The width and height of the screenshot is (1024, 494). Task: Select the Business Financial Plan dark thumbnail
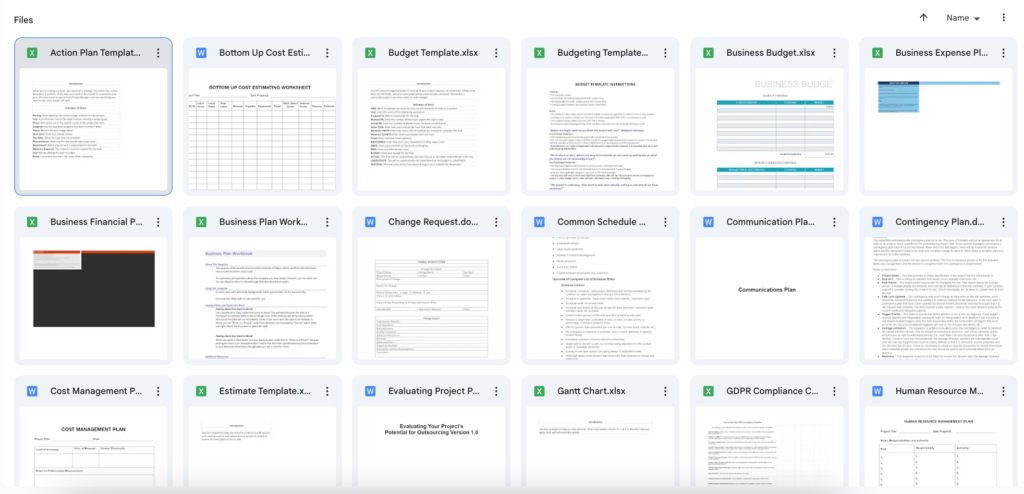pyautogui.click(x=93, y=299)
